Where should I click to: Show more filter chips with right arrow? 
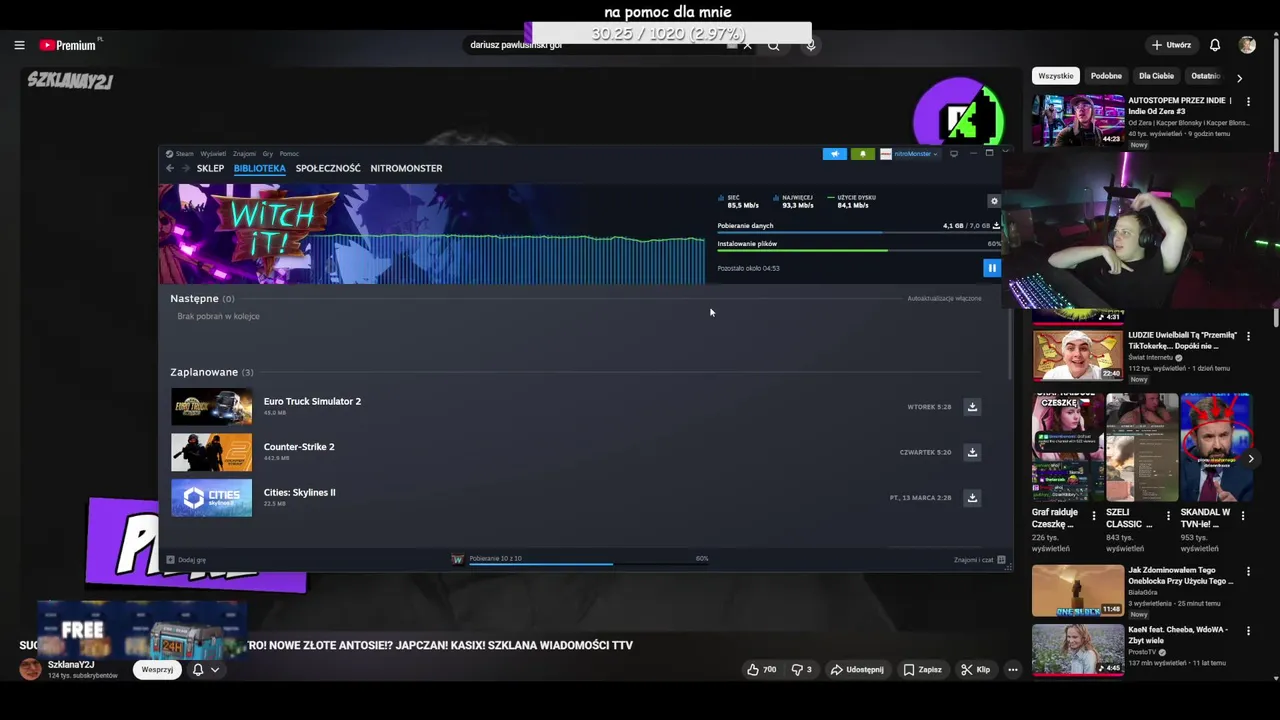click(x=1239, y=77)
